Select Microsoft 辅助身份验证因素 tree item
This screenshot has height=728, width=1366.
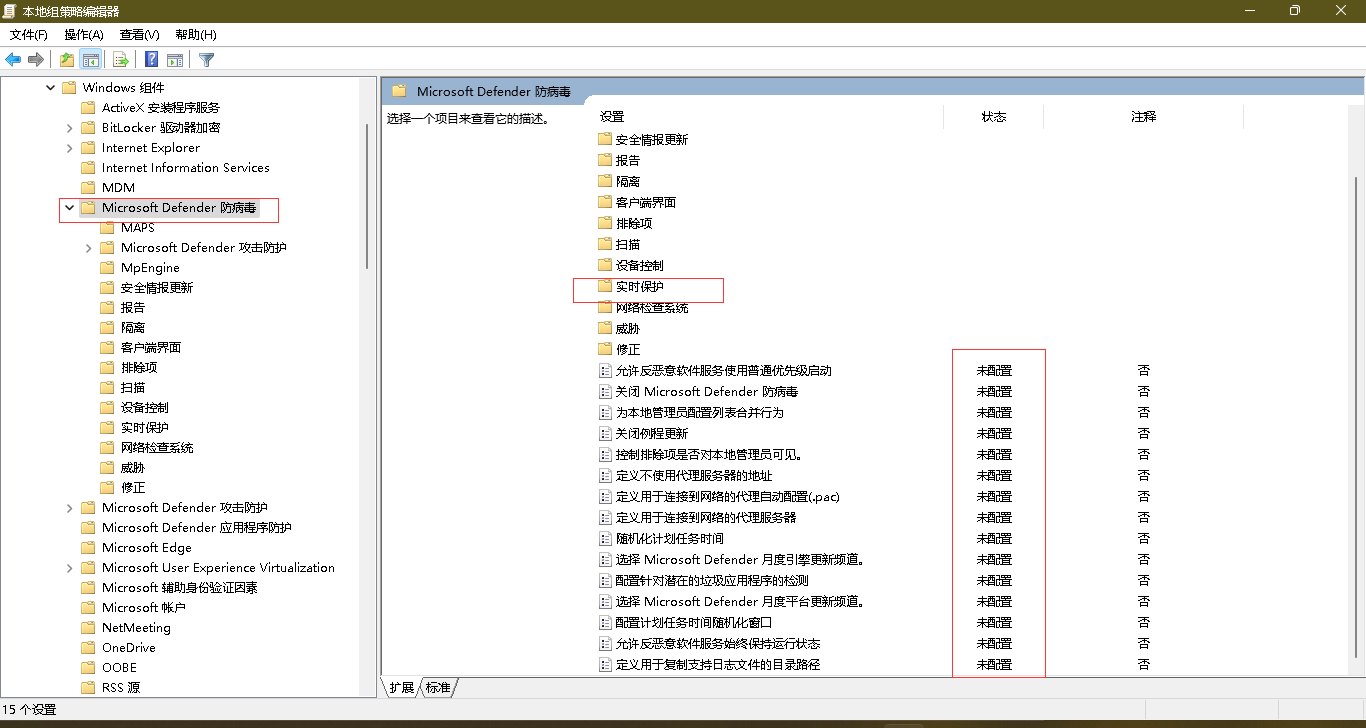tap(180, 587)
